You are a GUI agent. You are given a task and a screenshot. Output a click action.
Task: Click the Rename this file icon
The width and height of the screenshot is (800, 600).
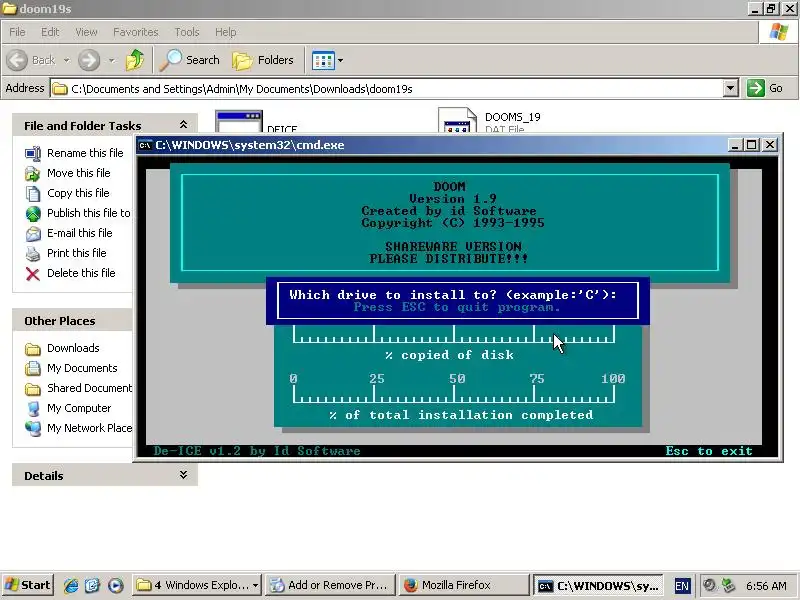33,154
